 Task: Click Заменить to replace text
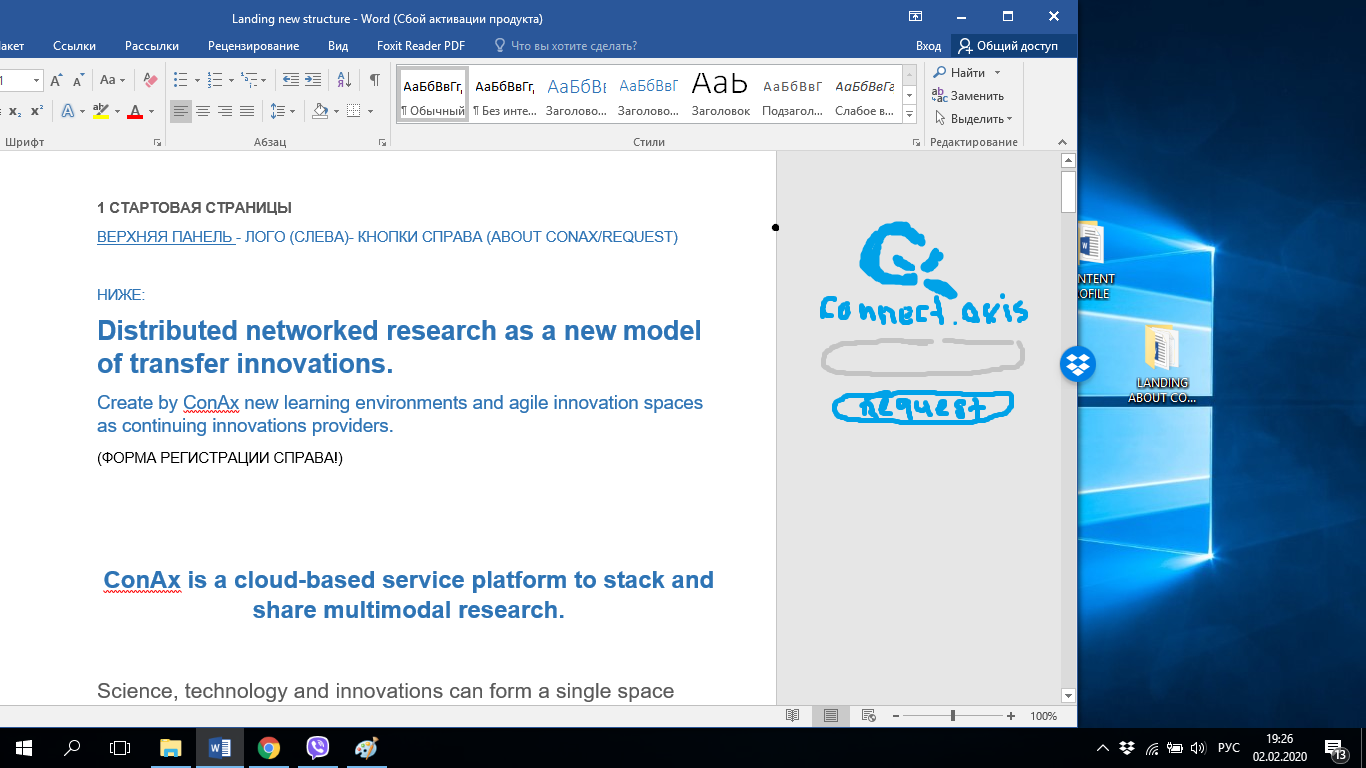pos(967,96)
